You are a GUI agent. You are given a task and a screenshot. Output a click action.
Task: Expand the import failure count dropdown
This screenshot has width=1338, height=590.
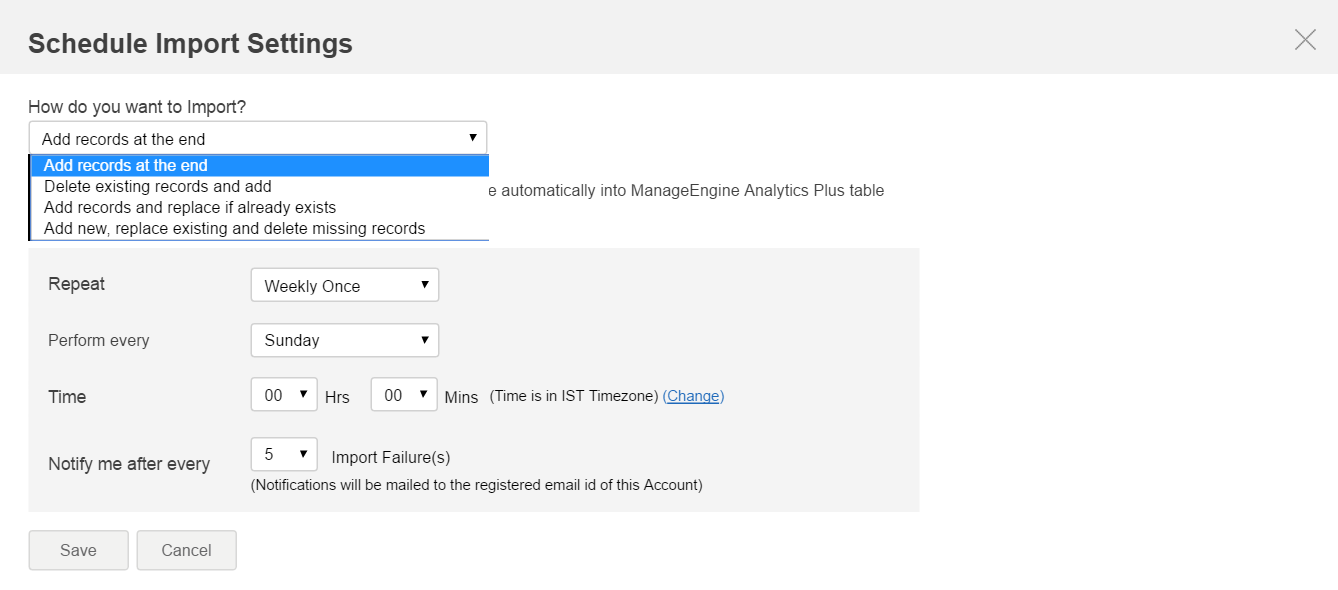coord(284,455)
